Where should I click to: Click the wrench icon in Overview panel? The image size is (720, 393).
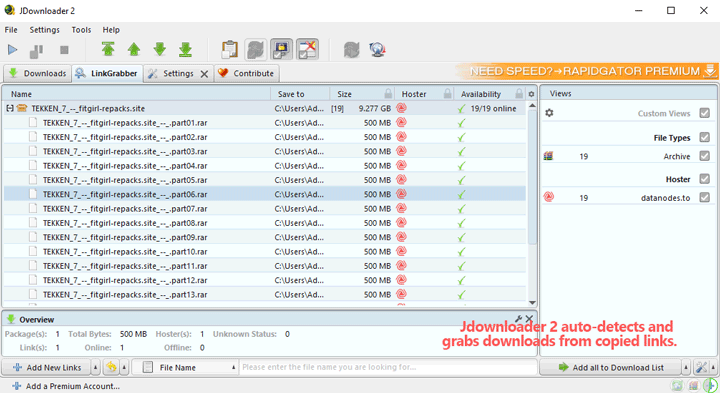pyautogui.click(x=518, y=319)
